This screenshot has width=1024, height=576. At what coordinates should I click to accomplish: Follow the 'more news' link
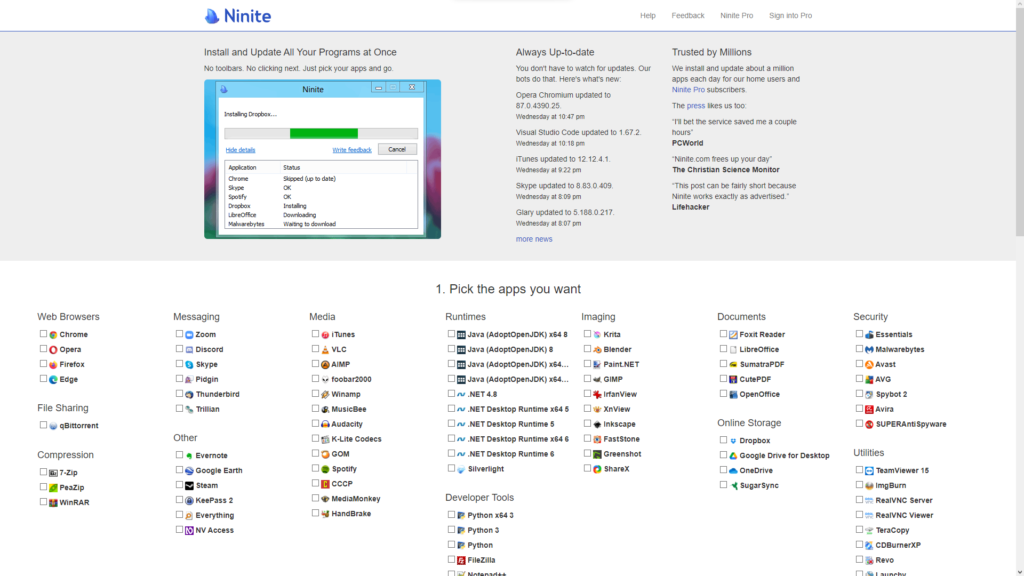tap(534, 239)
